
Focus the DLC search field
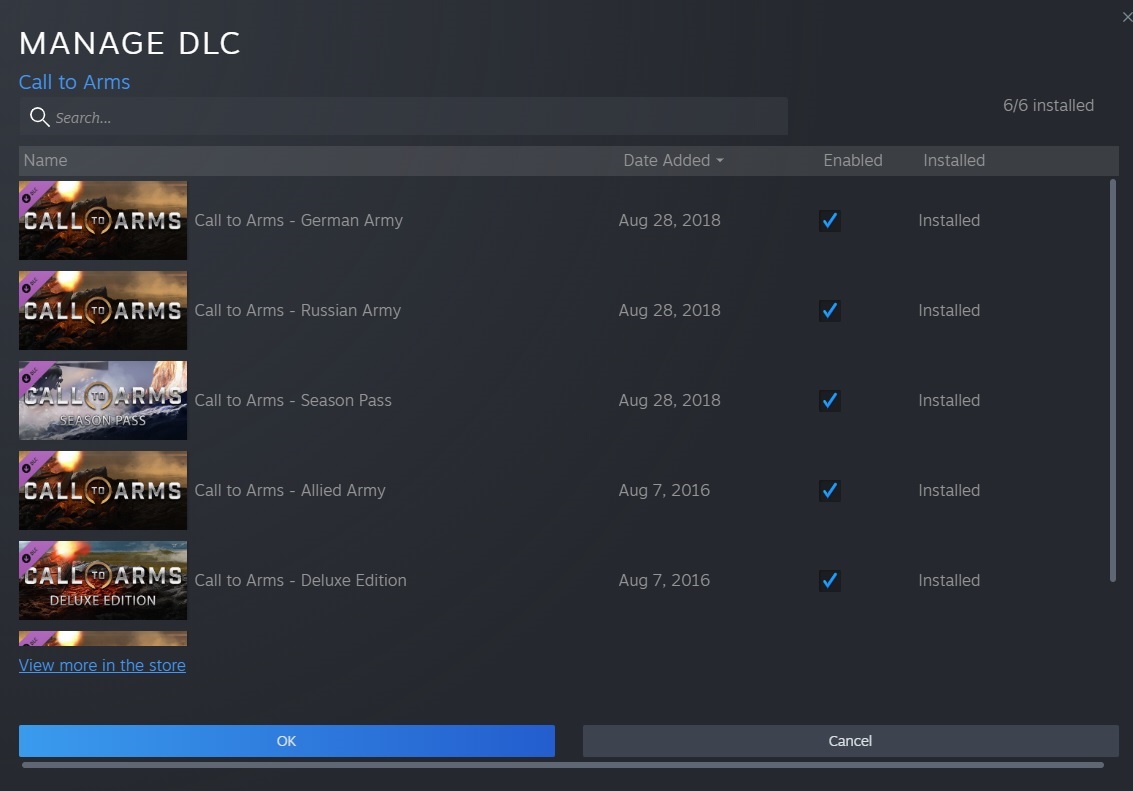pos(403,117)
